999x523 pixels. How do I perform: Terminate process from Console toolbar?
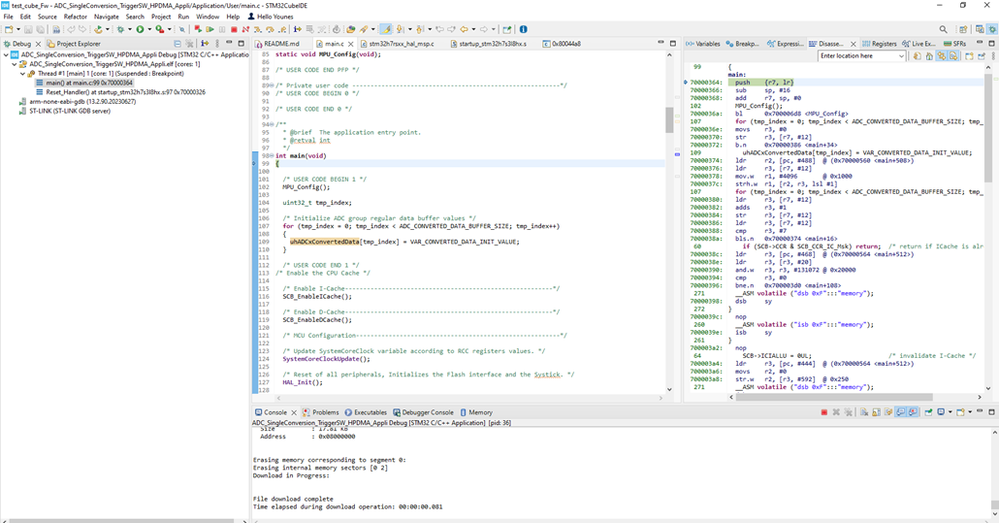(x=823, y=412)
